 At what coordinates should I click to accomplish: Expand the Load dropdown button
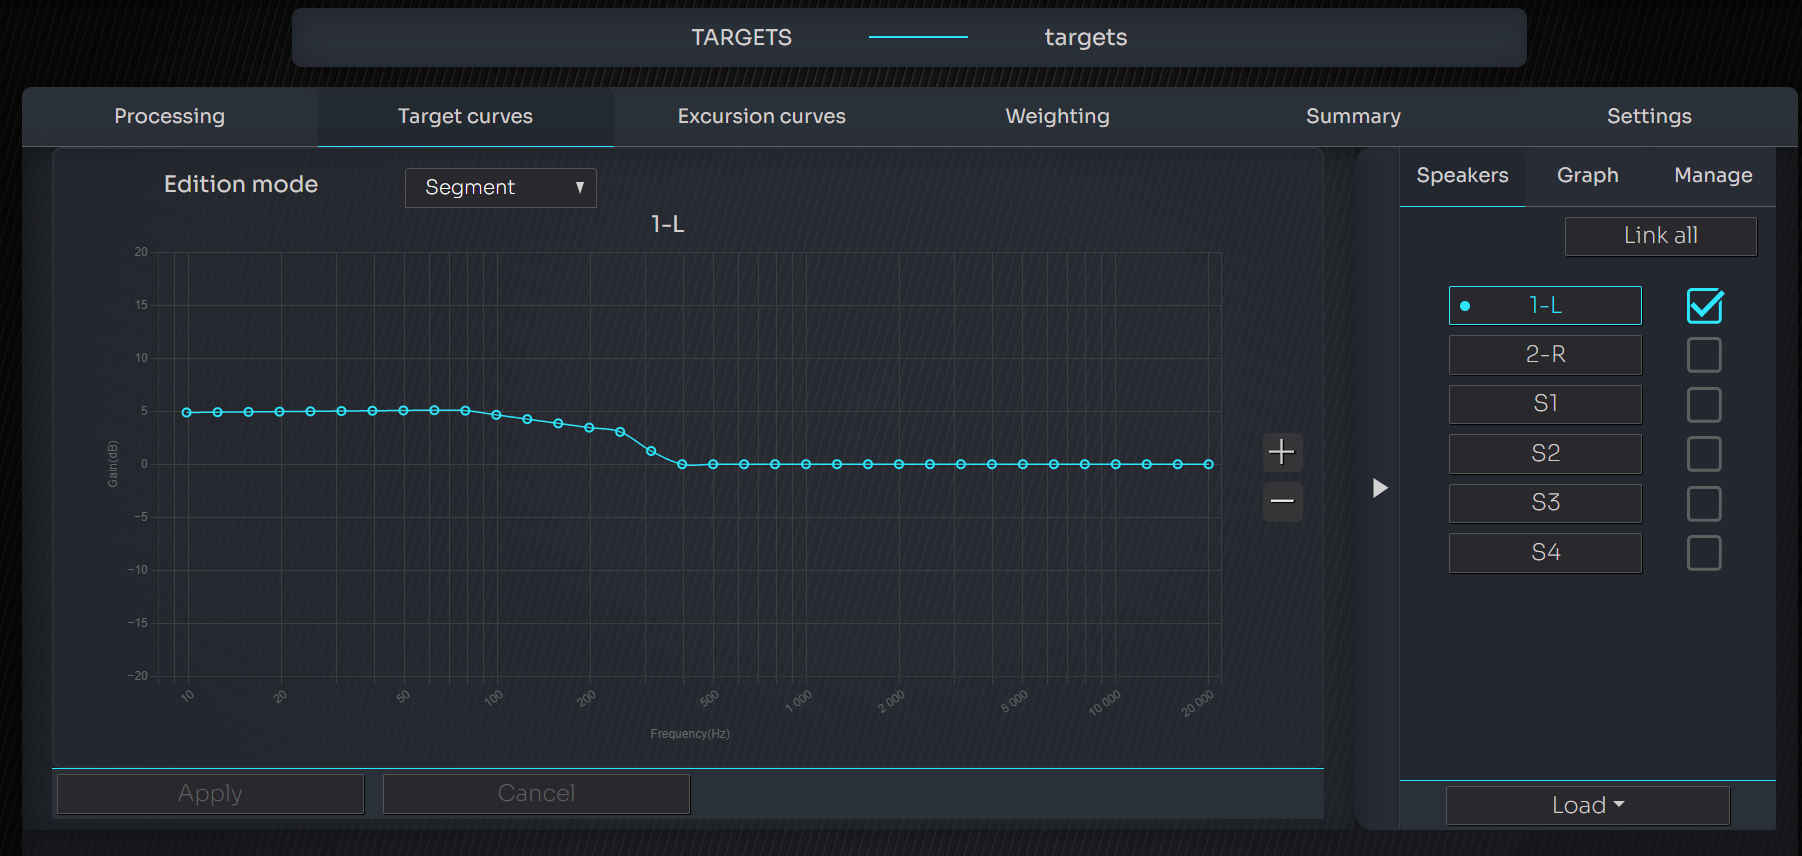1588,805
